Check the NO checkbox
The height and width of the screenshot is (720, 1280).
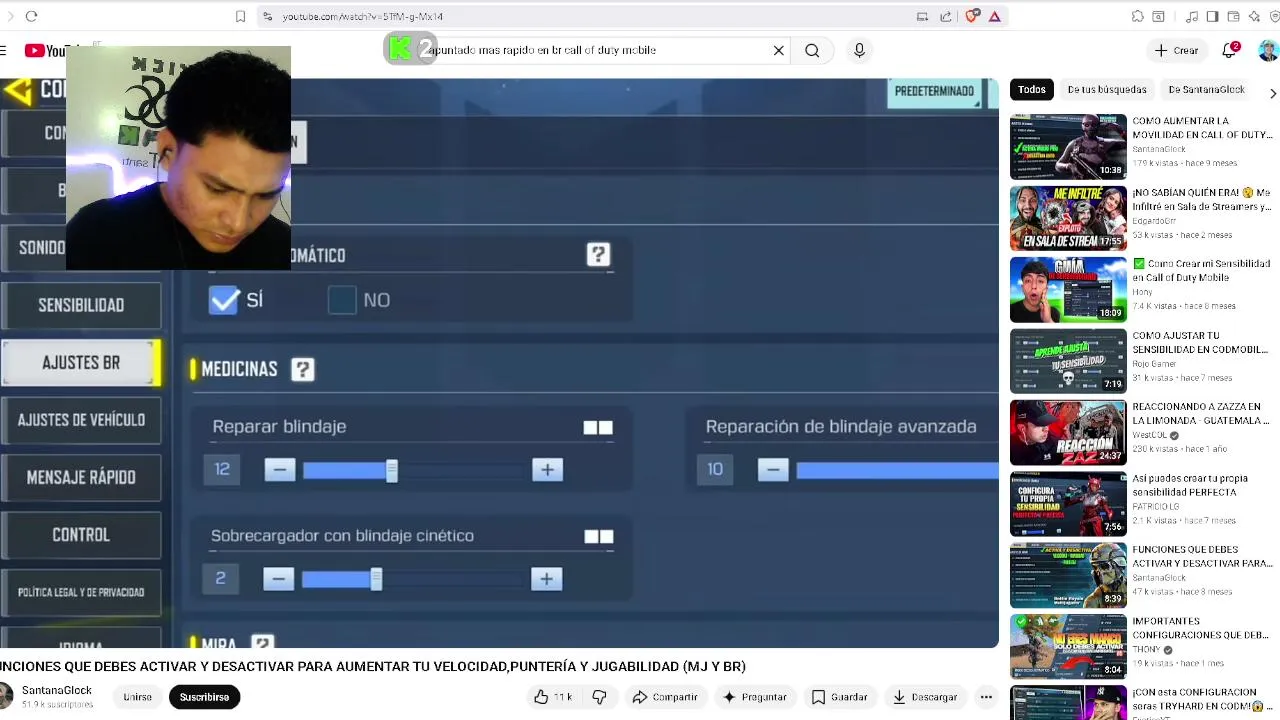(342, 300)
